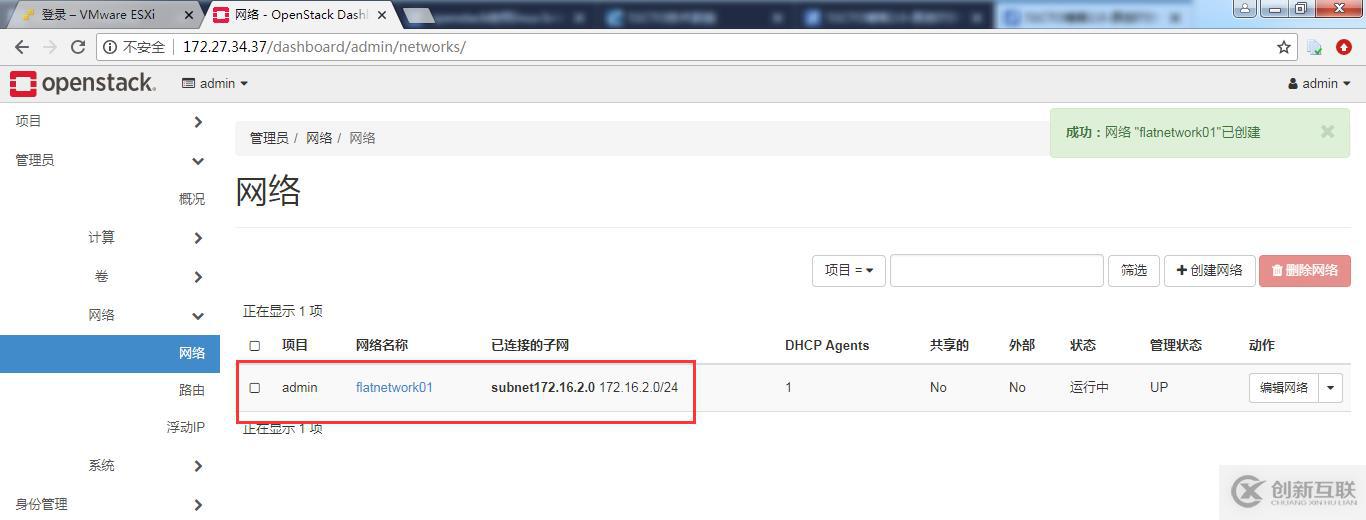Viewport: 1366px width, 520px height.
Task: Dismiss the success notification with the X
Action: click(1327, 131)
